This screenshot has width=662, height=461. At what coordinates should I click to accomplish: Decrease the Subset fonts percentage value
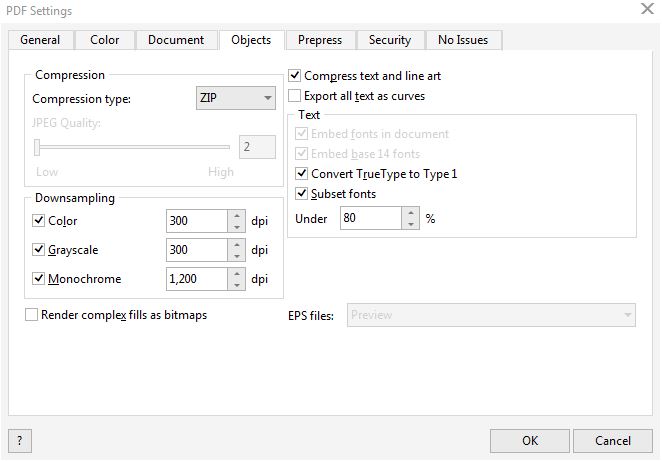click(410, 224)
